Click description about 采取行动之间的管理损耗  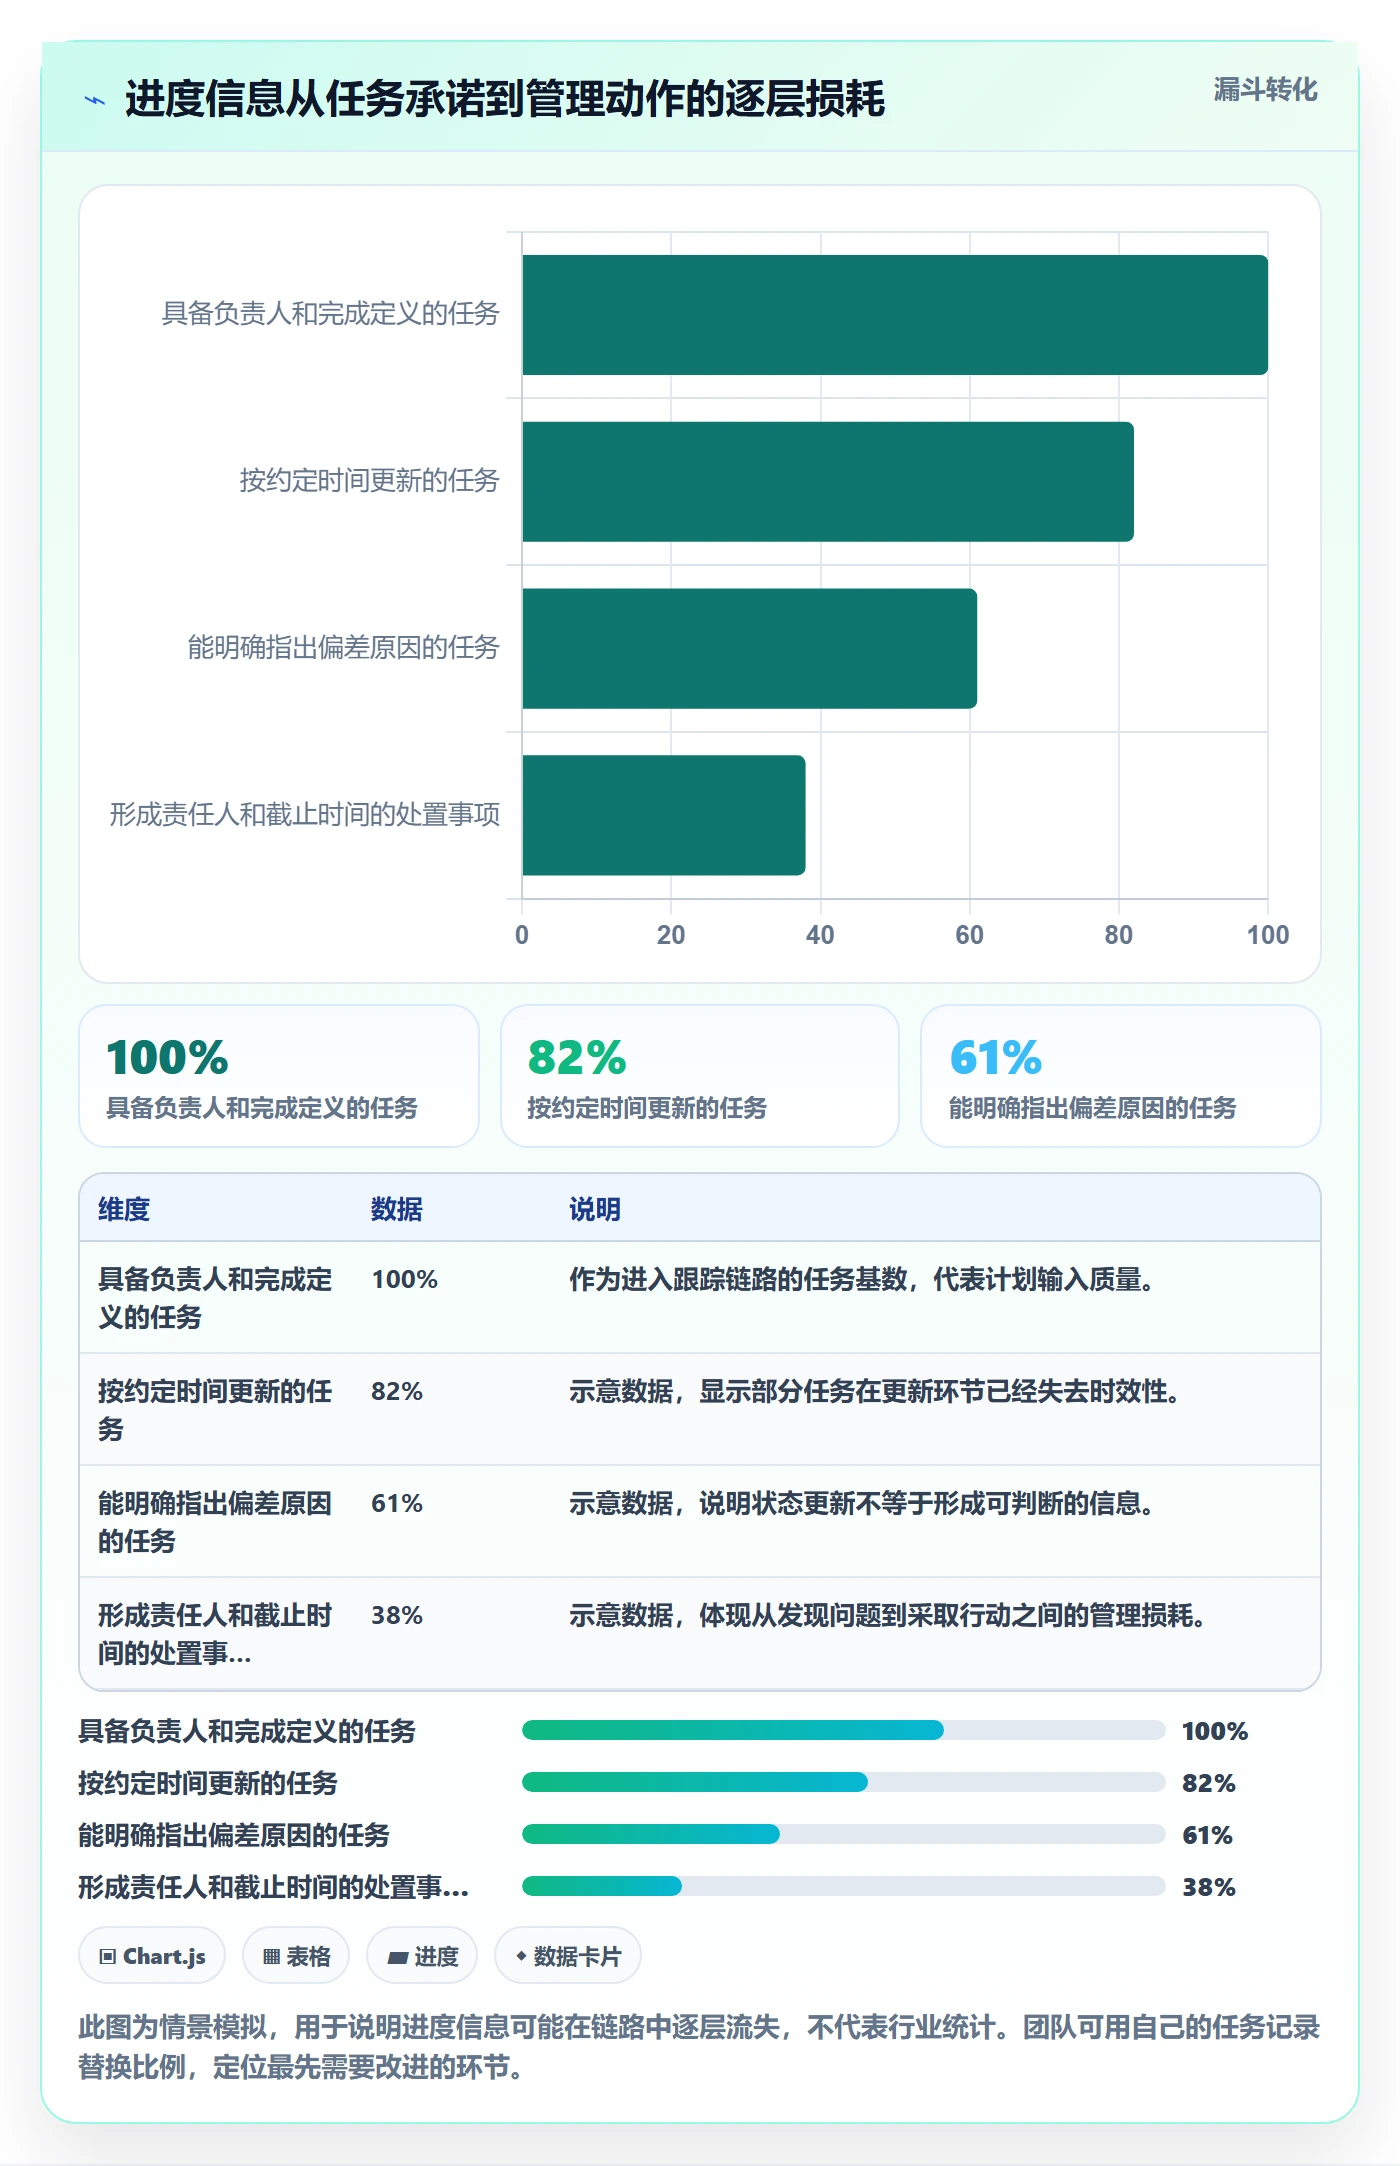[889, 1615]
